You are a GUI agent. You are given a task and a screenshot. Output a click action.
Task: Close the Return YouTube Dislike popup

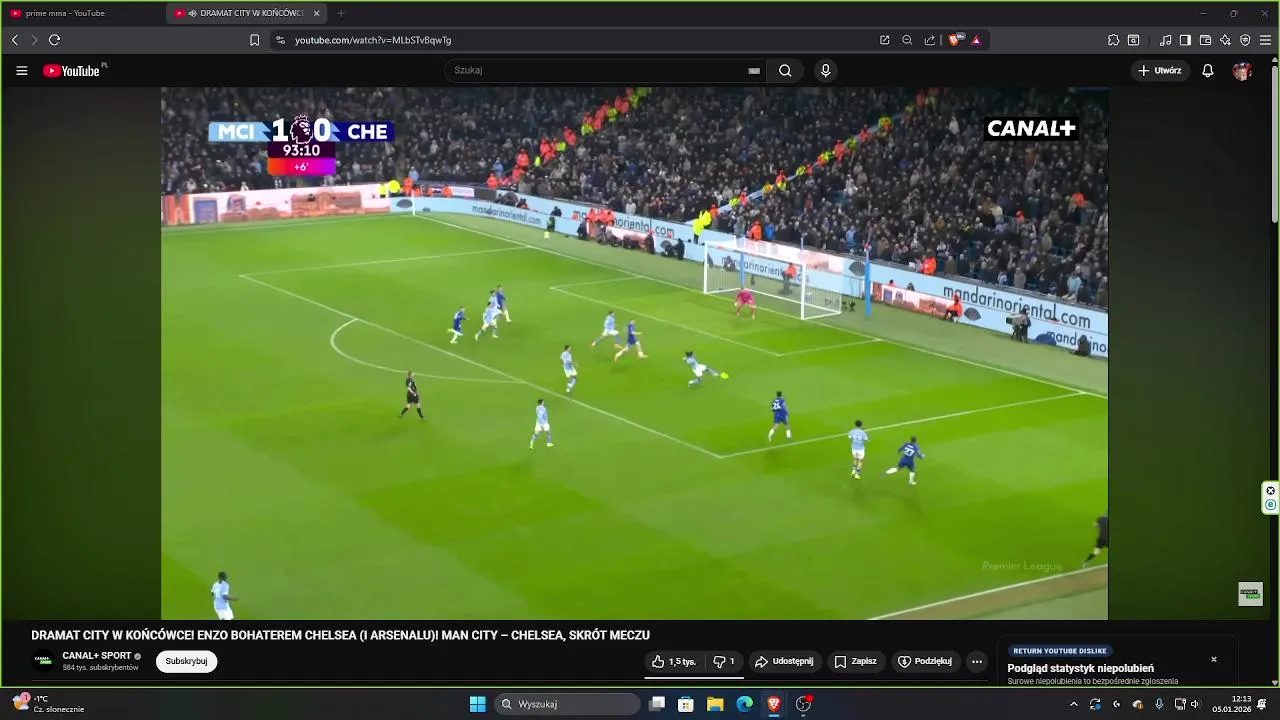pyautogui.click(x=1214, y=659)
